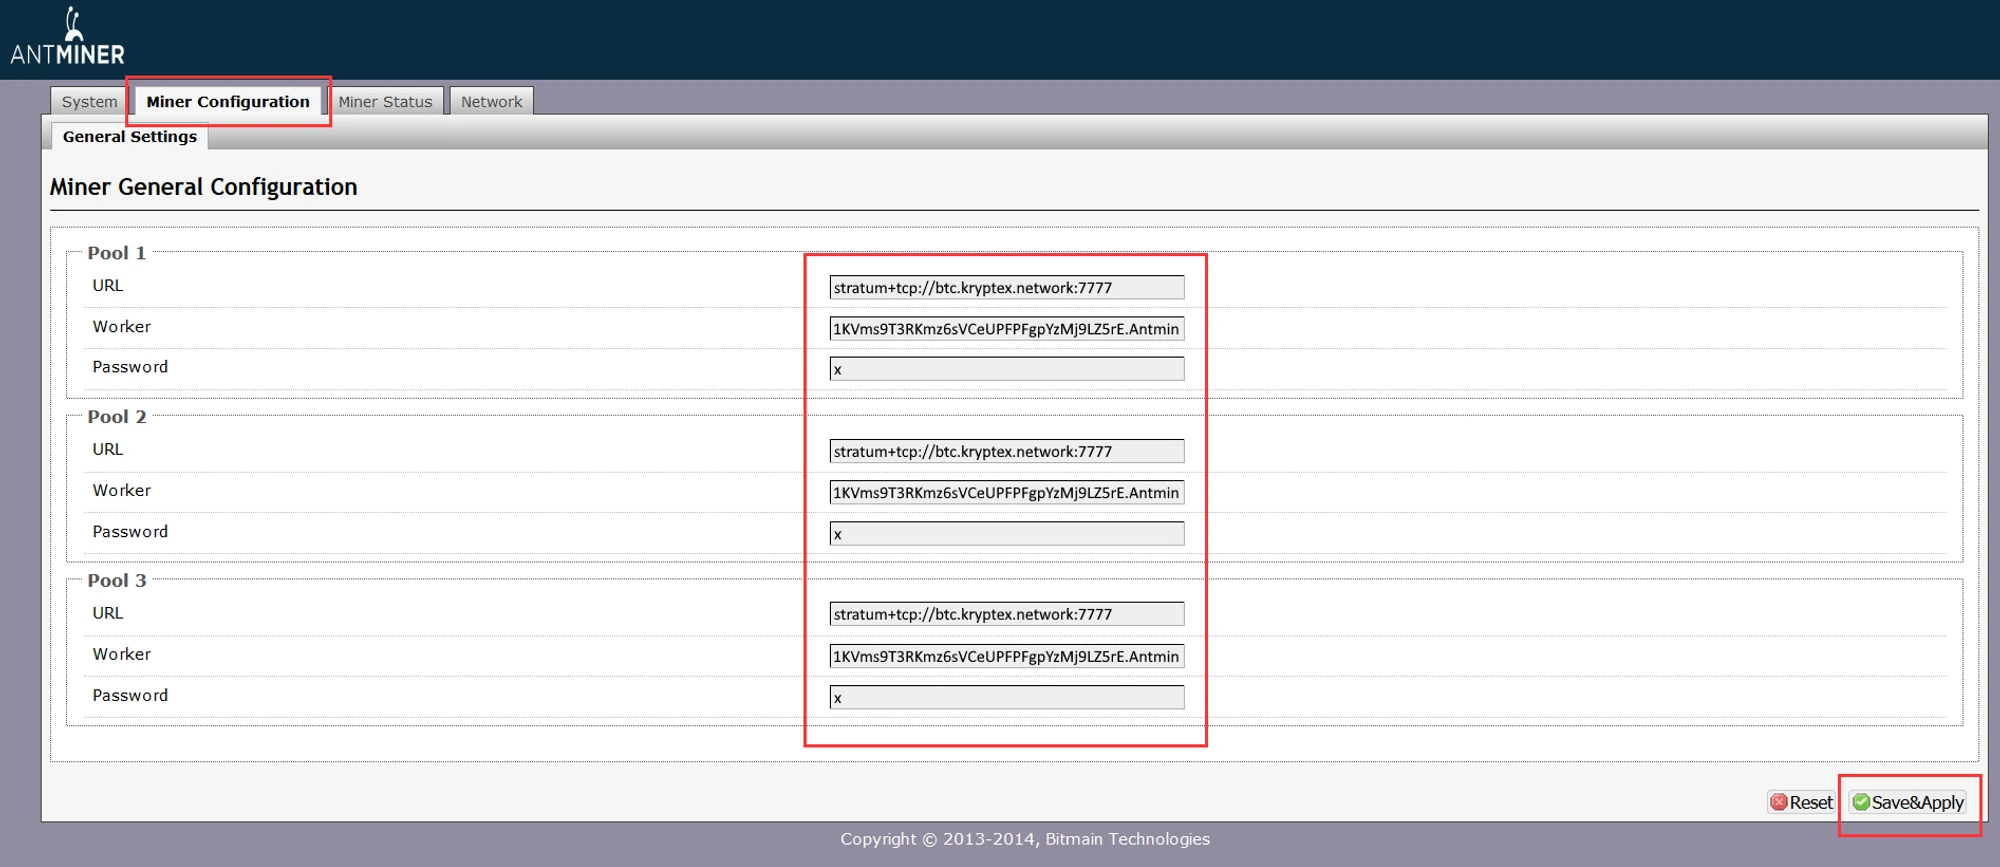Click the Antminer logo
This screenshot has height=867, width=2000.
tap(68, 38)
